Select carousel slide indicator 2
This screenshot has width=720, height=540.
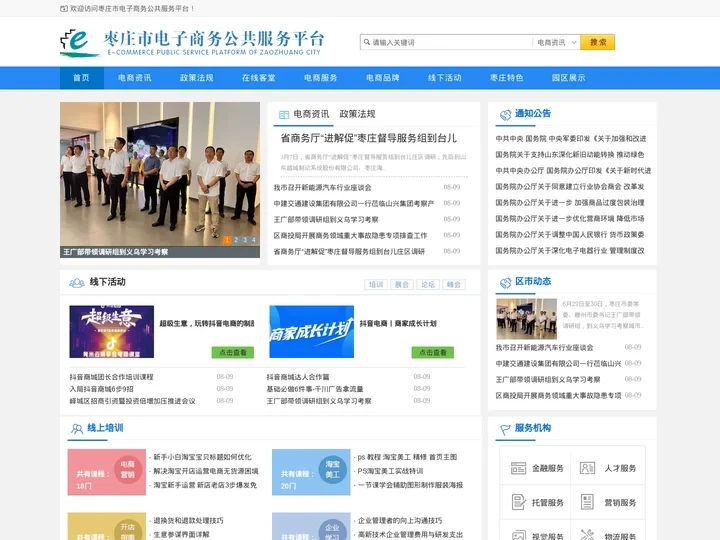(x=236, y=240)
